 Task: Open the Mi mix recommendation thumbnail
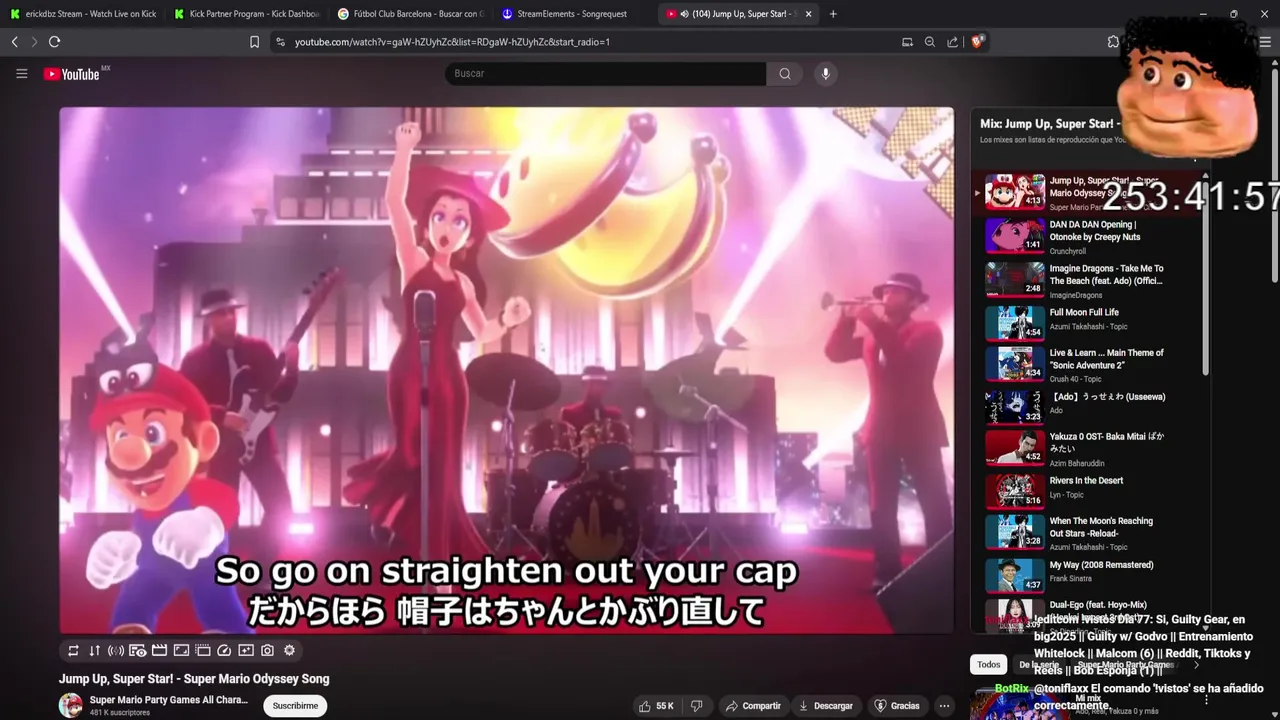[1018, 705]
